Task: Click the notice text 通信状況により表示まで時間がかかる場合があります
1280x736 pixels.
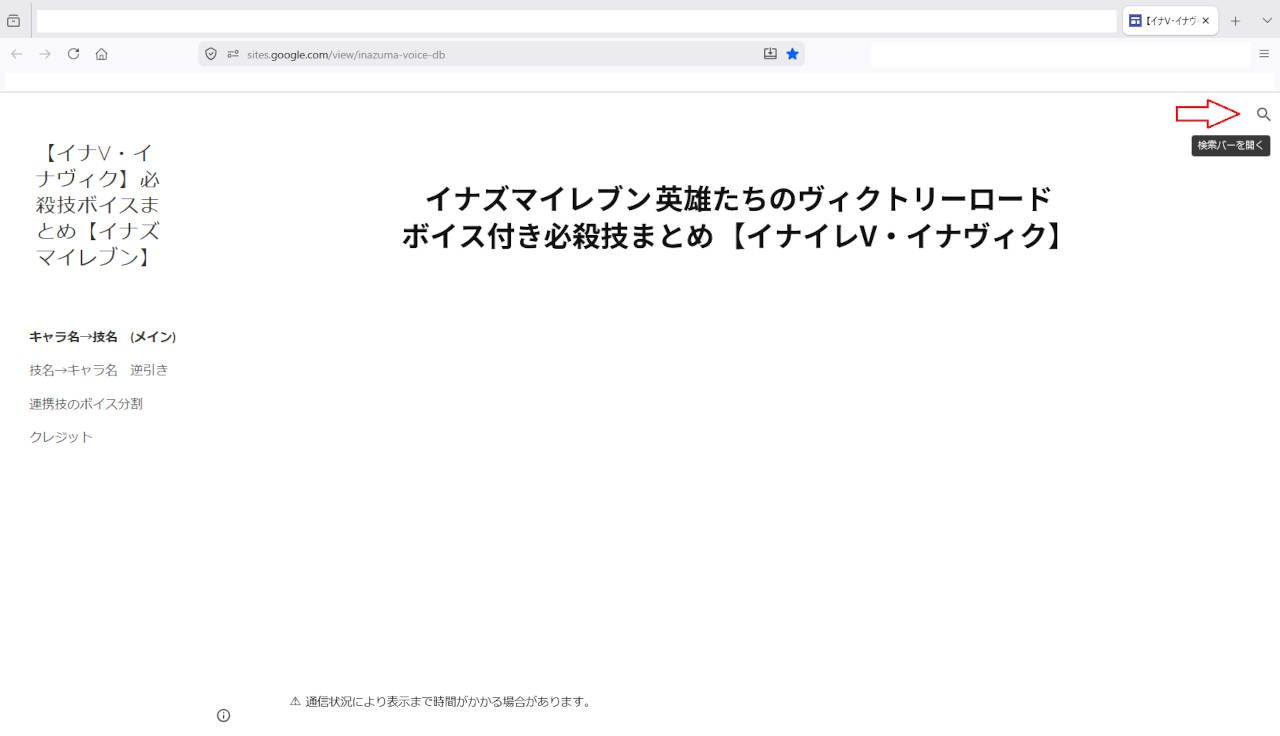Action: pos(448,702)
